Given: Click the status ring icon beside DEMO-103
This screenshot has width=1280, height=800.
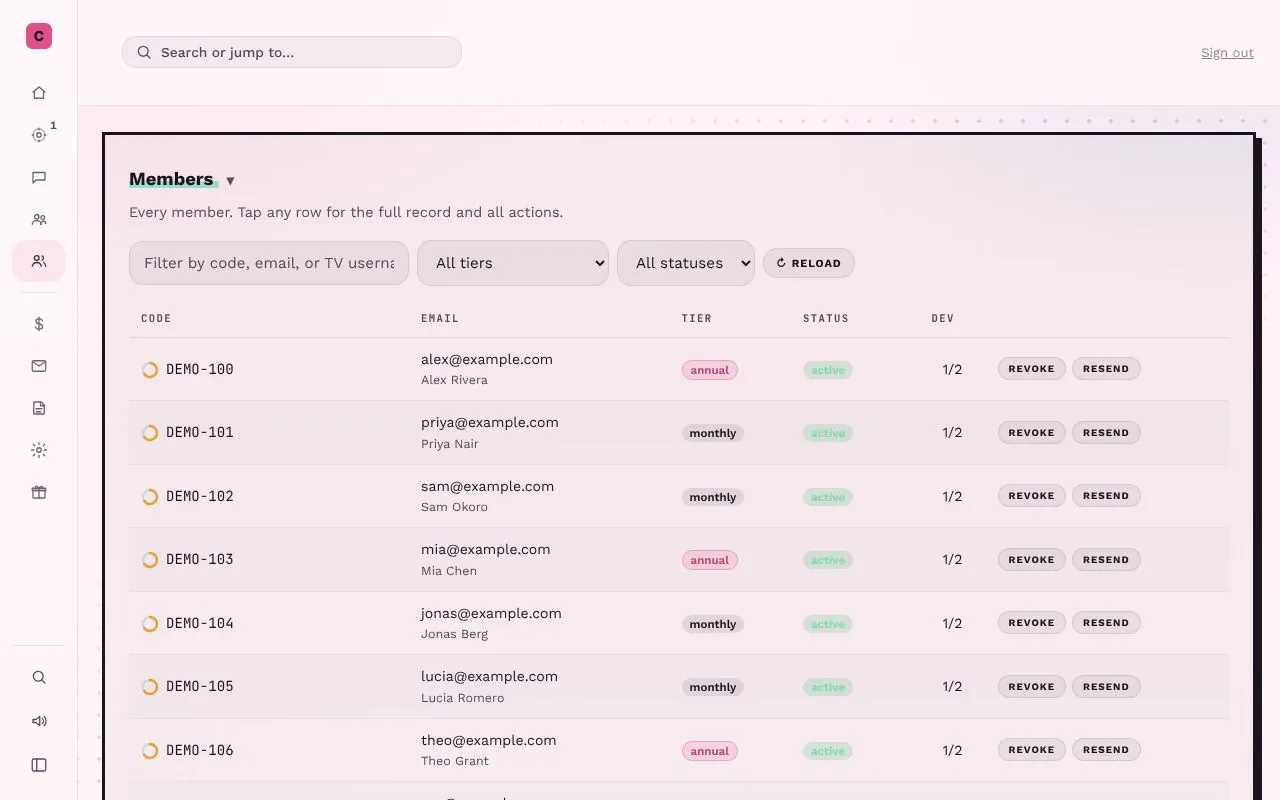Looking at the screenshot, I should (x=150, y=560).
